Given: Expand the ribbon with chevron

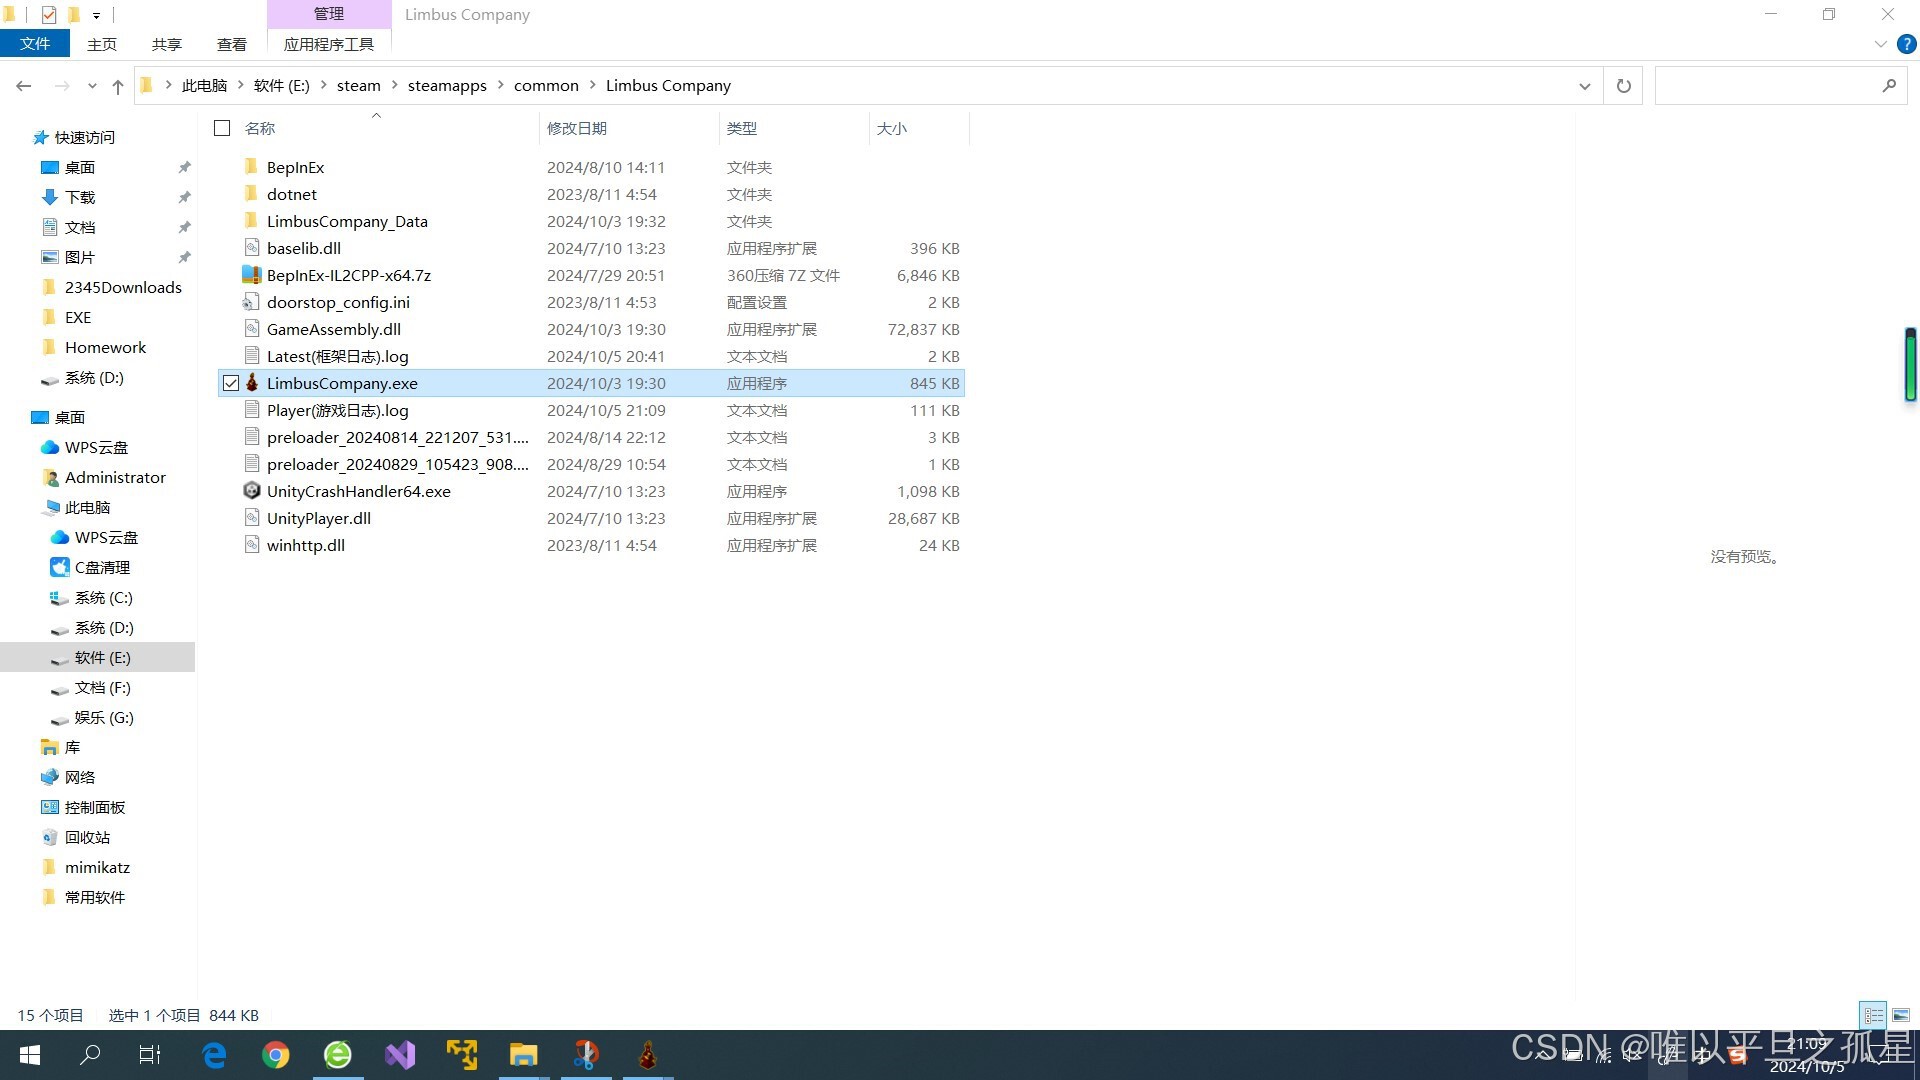Looking at the screenshot, I should [x=1880, y=44].
